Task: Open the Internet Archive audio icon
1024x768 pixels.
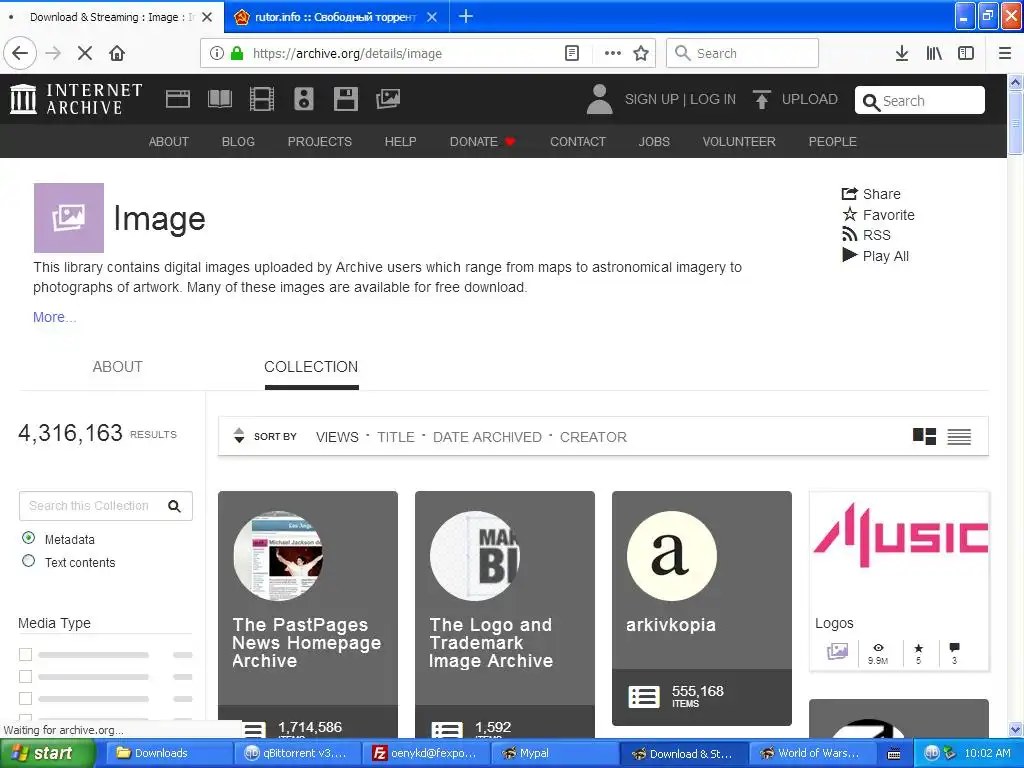Action: pyautogui.click(x=304, y=99)
